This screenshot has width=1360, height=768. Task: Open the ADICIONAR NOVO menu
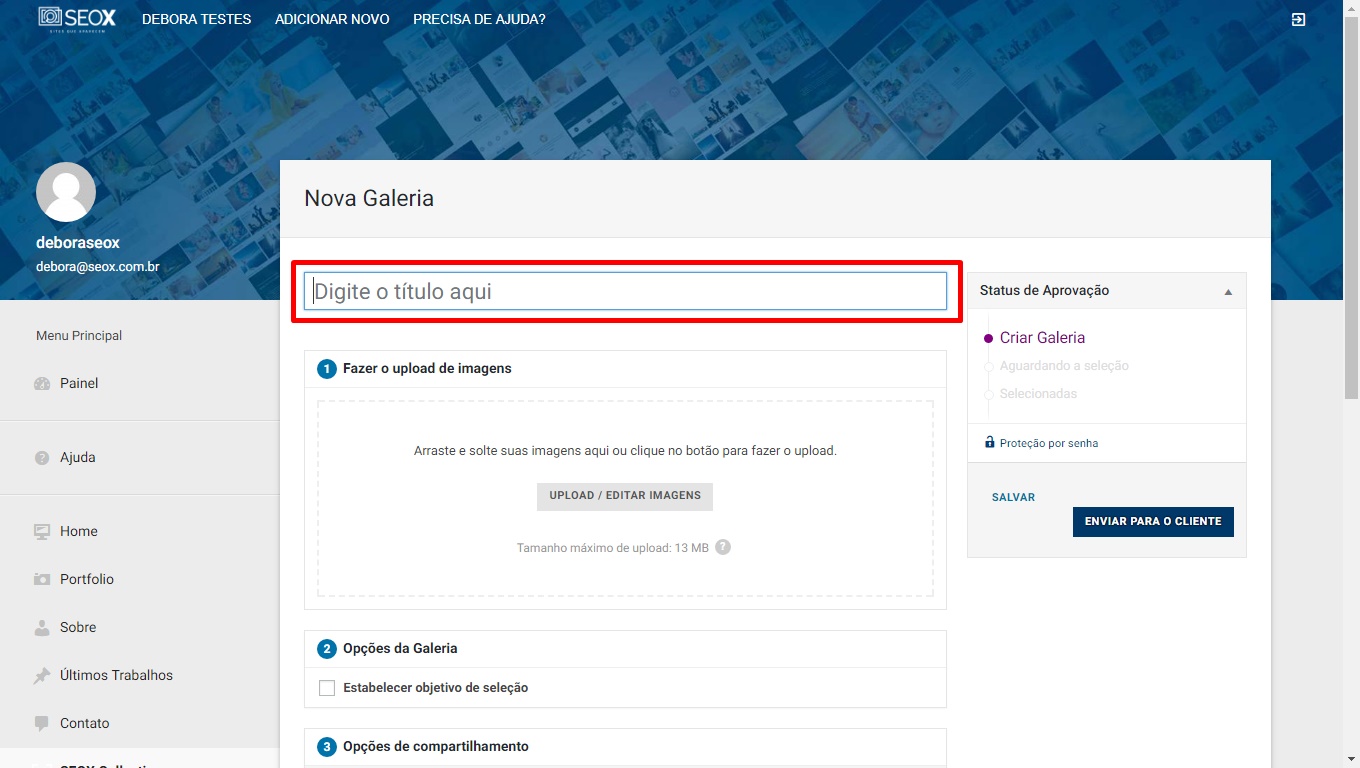click(332, 19)
